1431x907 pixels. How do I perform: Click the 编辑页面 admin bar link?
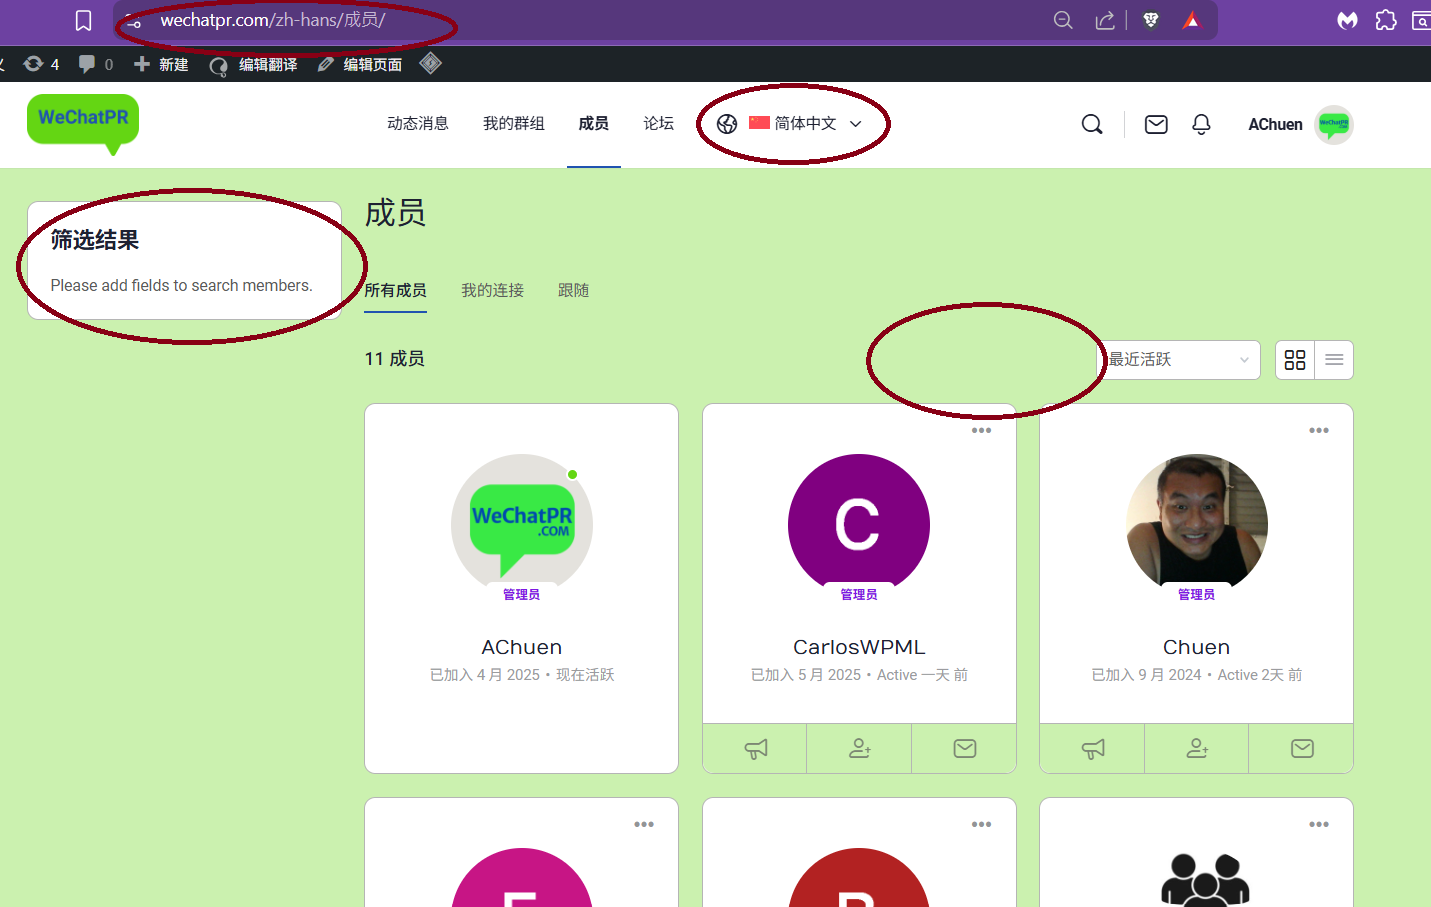tap(361, 65)
